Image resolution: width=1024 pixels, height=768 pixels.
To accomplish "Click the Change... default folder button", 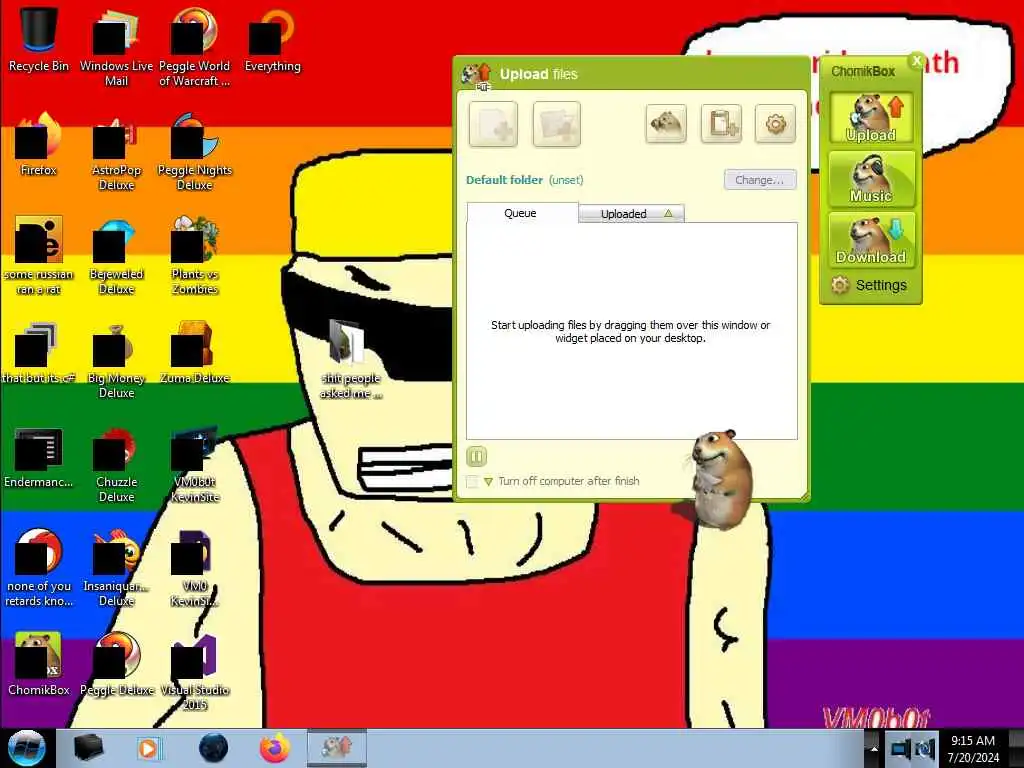I will [x=760, y=180].
